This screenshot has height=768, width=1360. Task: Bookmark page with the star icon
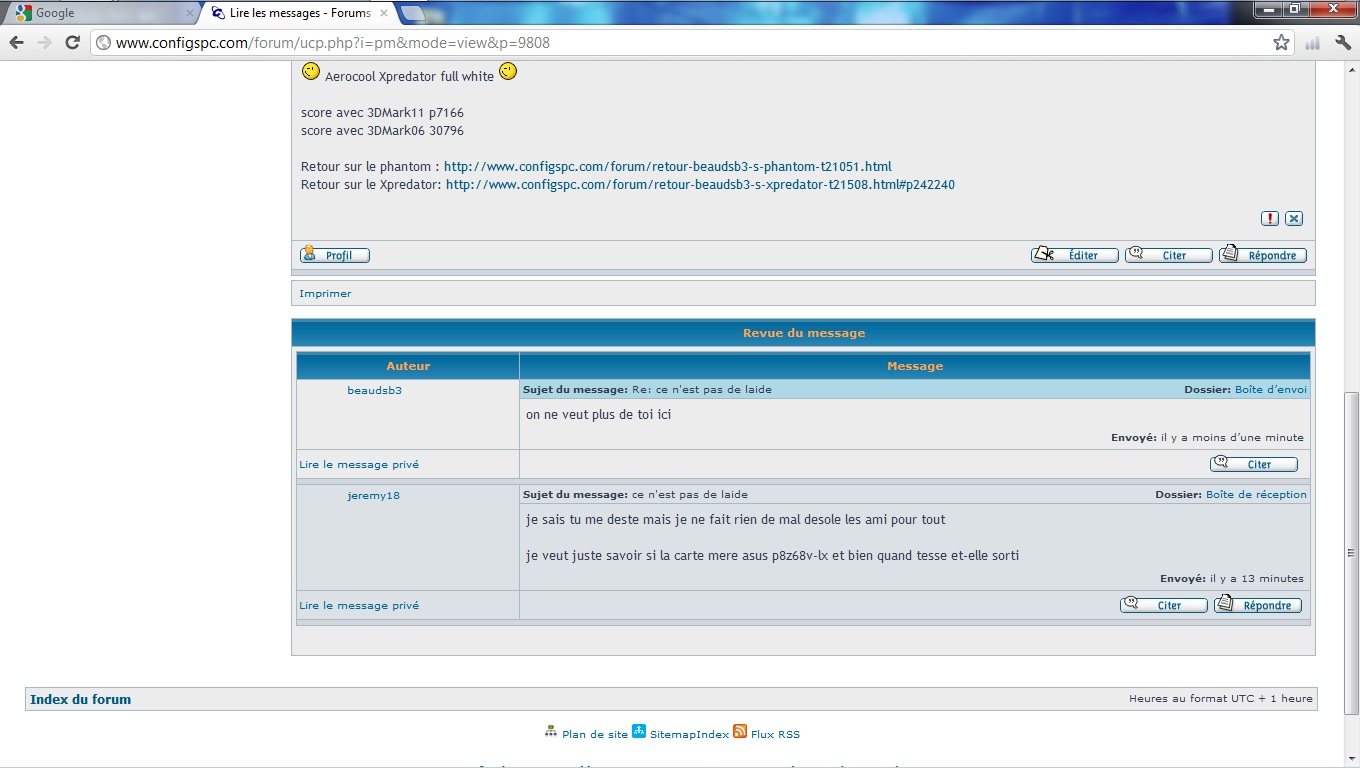(1281, 42)
